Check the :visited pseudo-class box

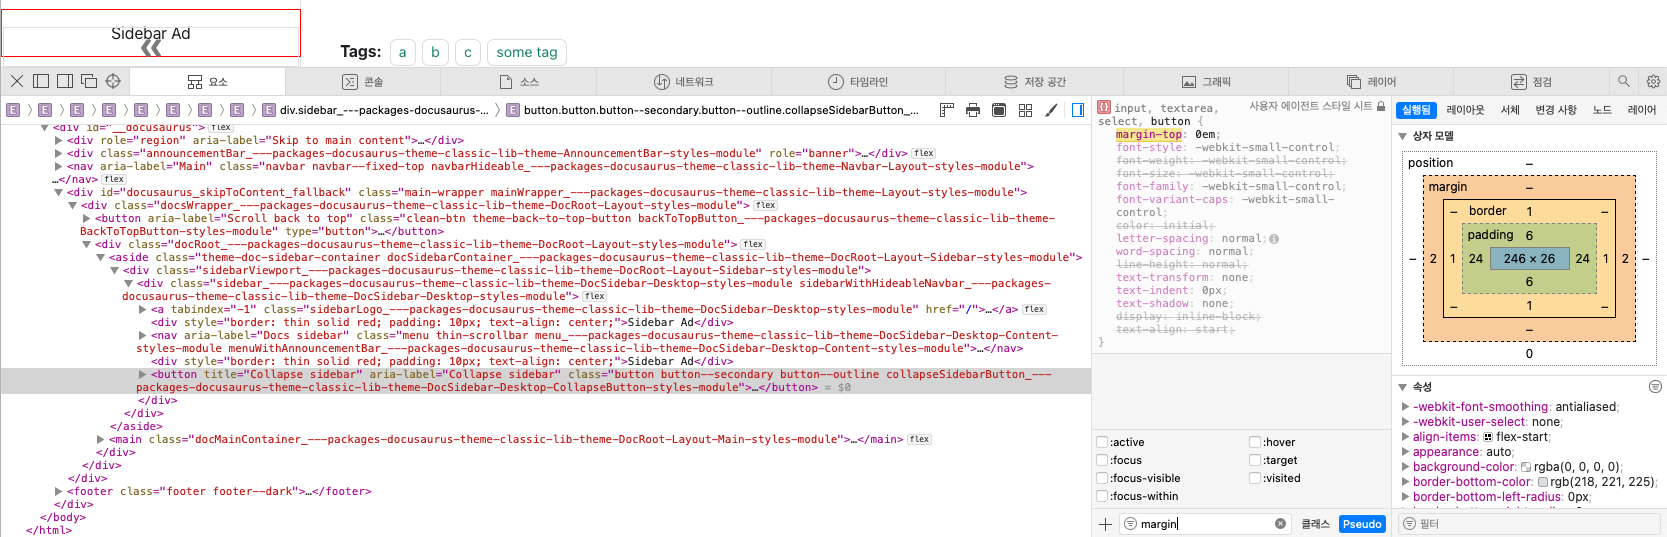pos(1254,478)
